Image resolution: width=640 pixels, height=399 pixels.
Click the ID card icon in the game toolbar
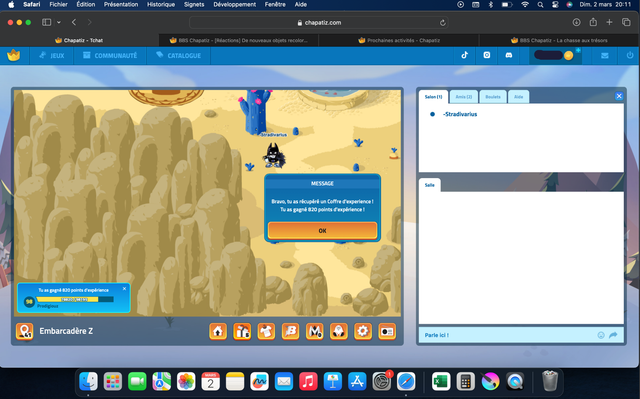point(387,331)
